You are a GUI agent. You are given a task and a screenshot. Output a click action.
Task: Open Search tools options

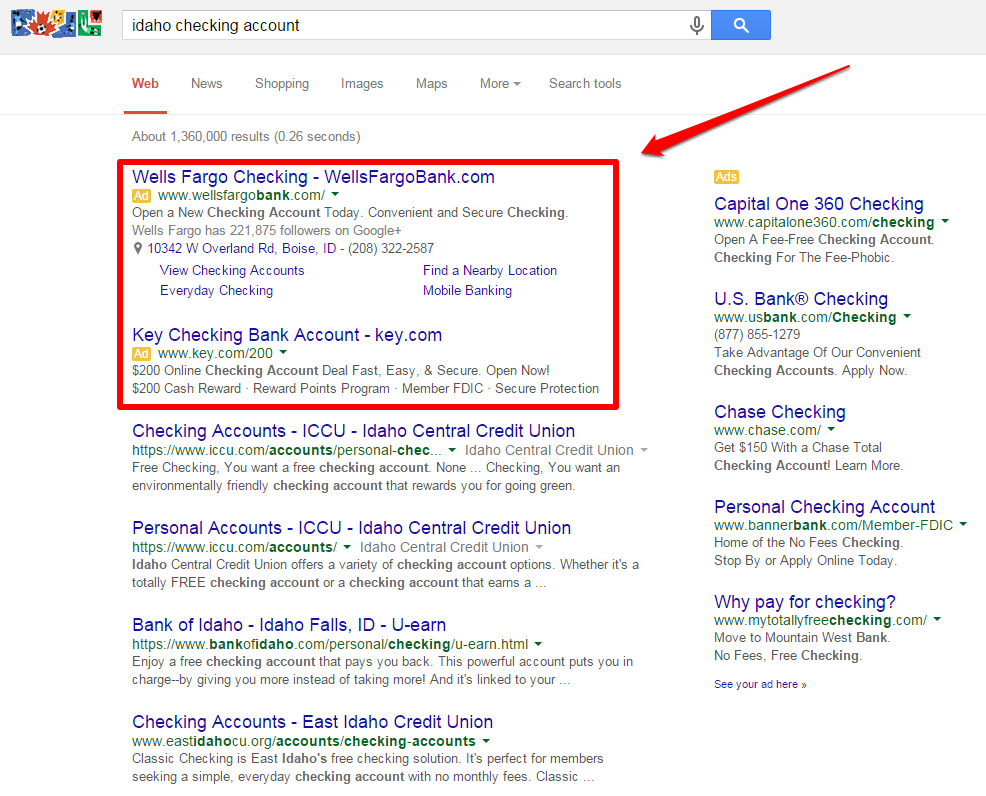coord(584,84)
